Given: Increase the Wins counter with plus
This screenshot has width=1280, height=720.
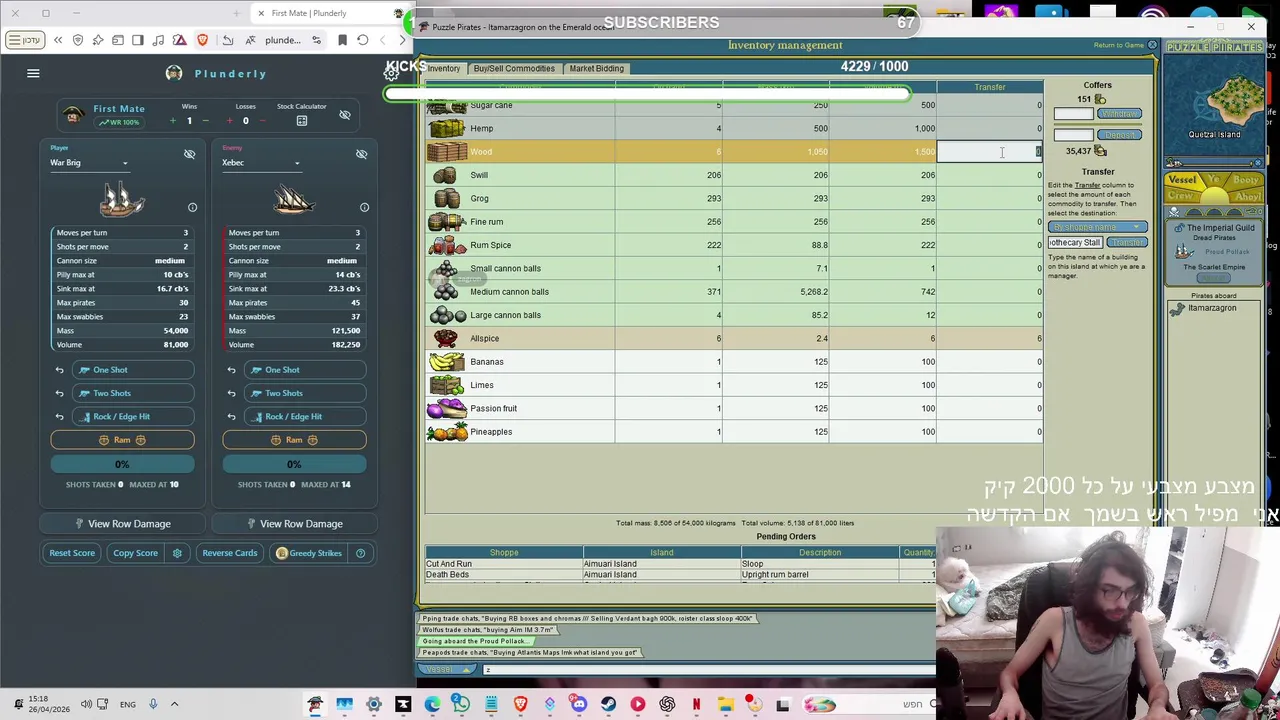Looking at the screenshot, I should click(x=172, y=121).
